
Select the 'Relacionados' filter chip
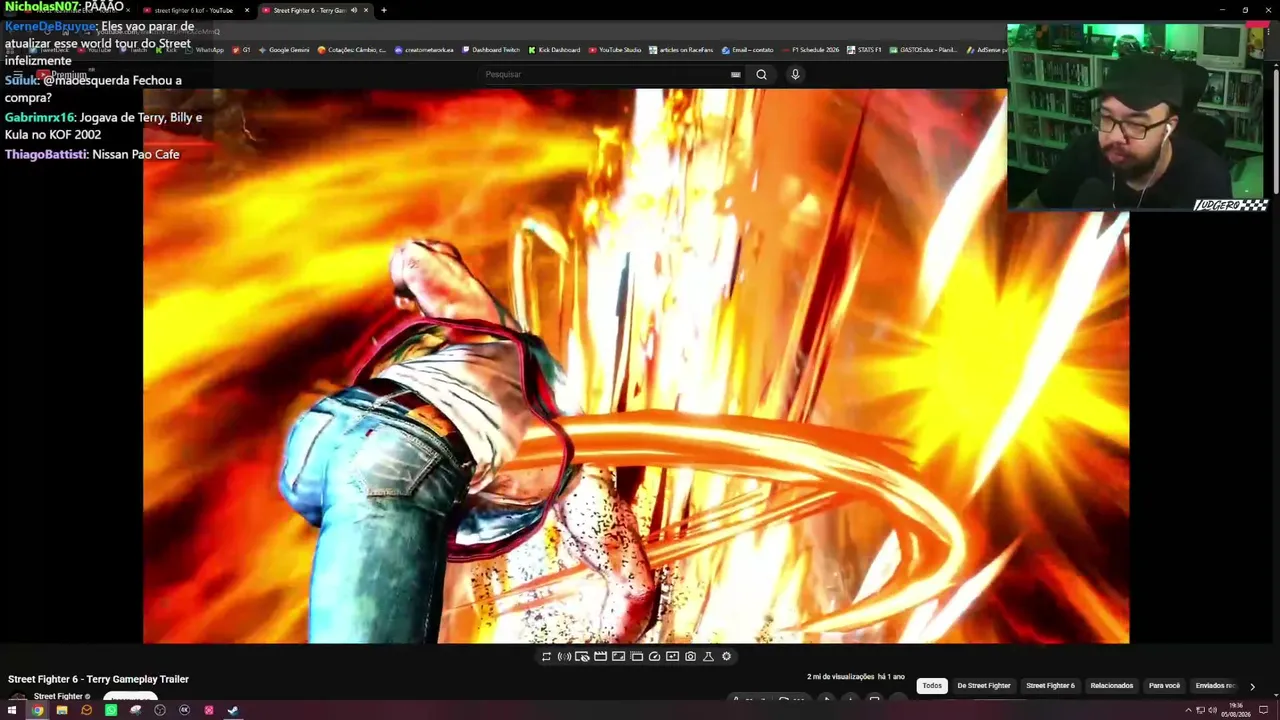pyautogui.click(x=1112, y=686)
